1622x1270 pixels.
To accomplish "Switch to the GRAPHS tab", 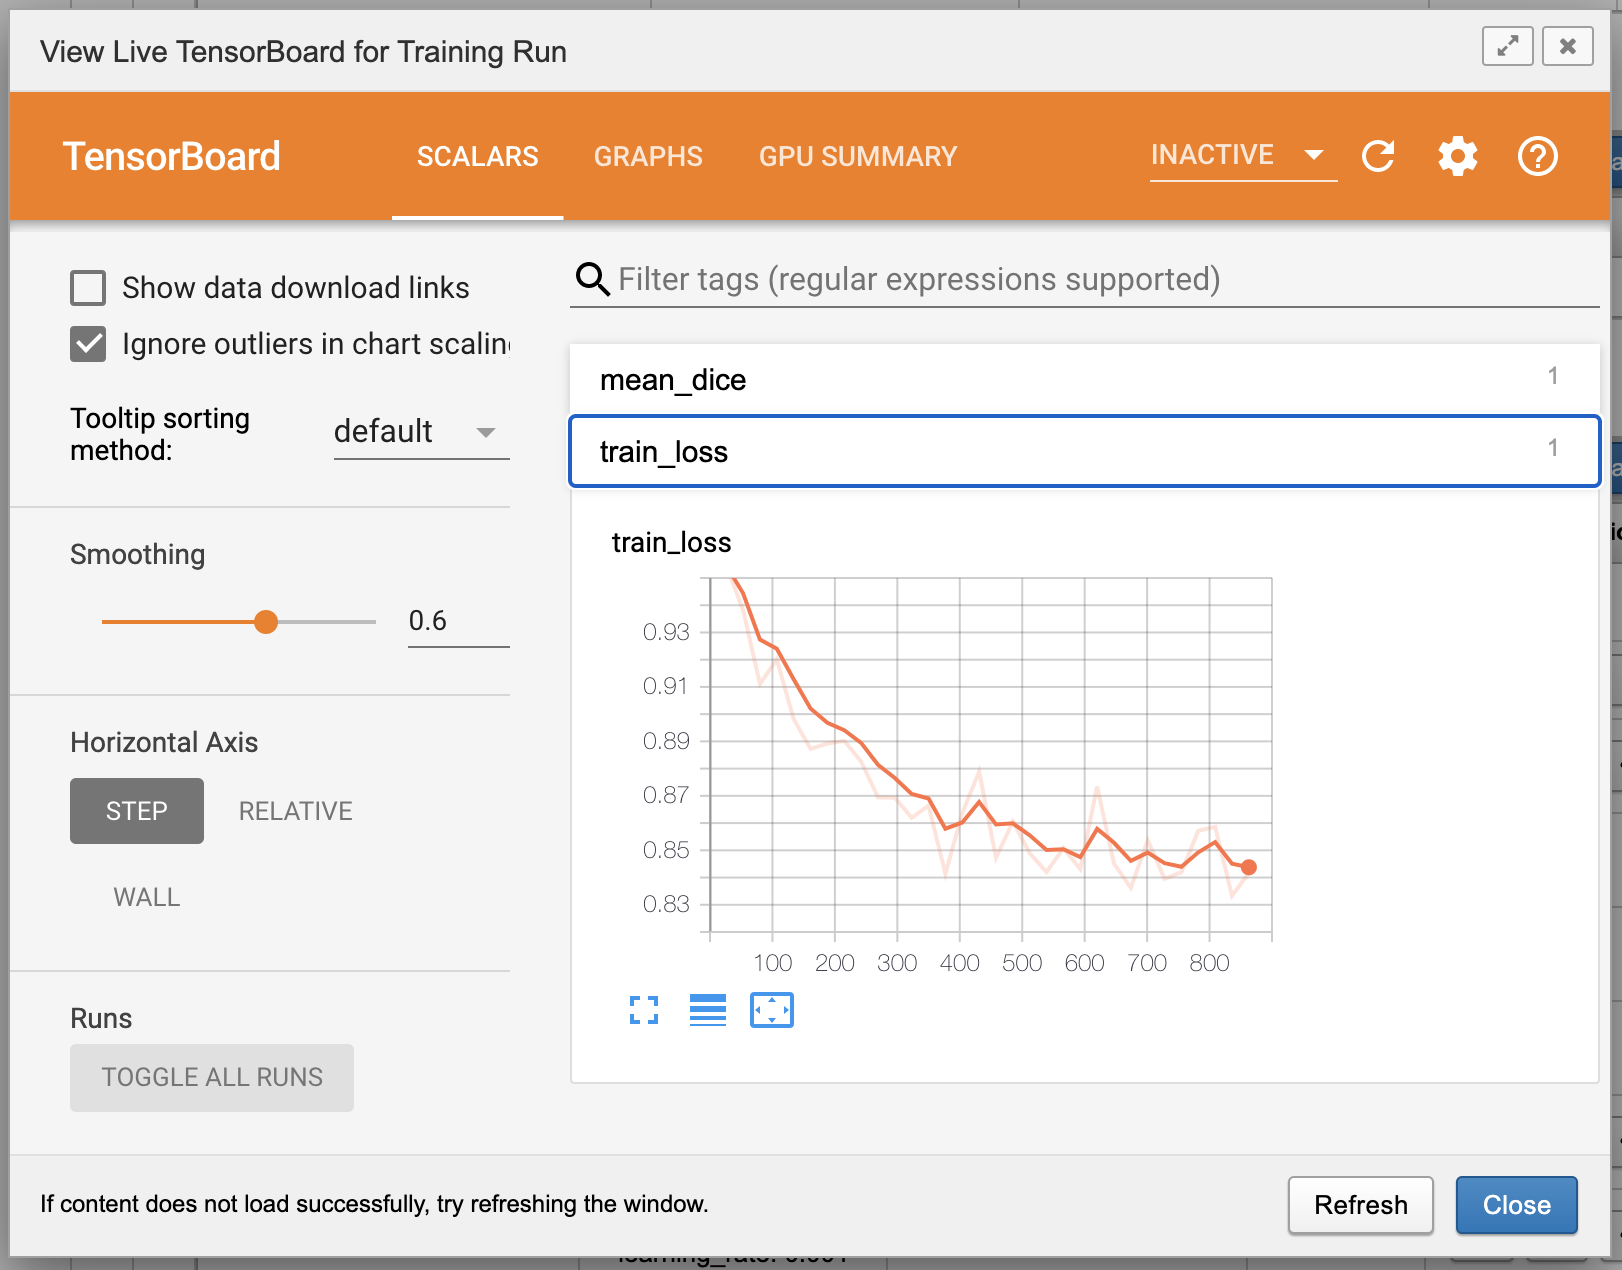I will click(648, 157).
